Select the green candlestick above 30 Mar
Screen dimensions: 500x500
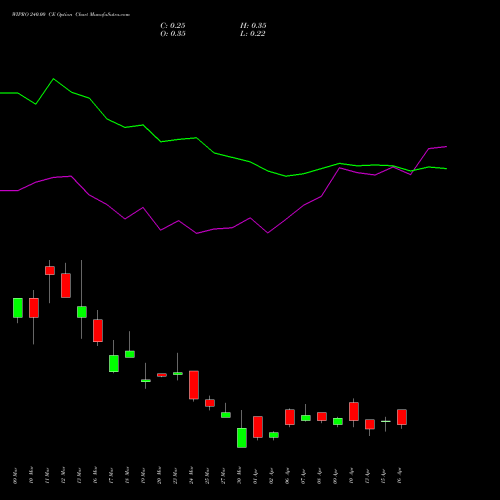pyautogui.click(x=242, y=438)
